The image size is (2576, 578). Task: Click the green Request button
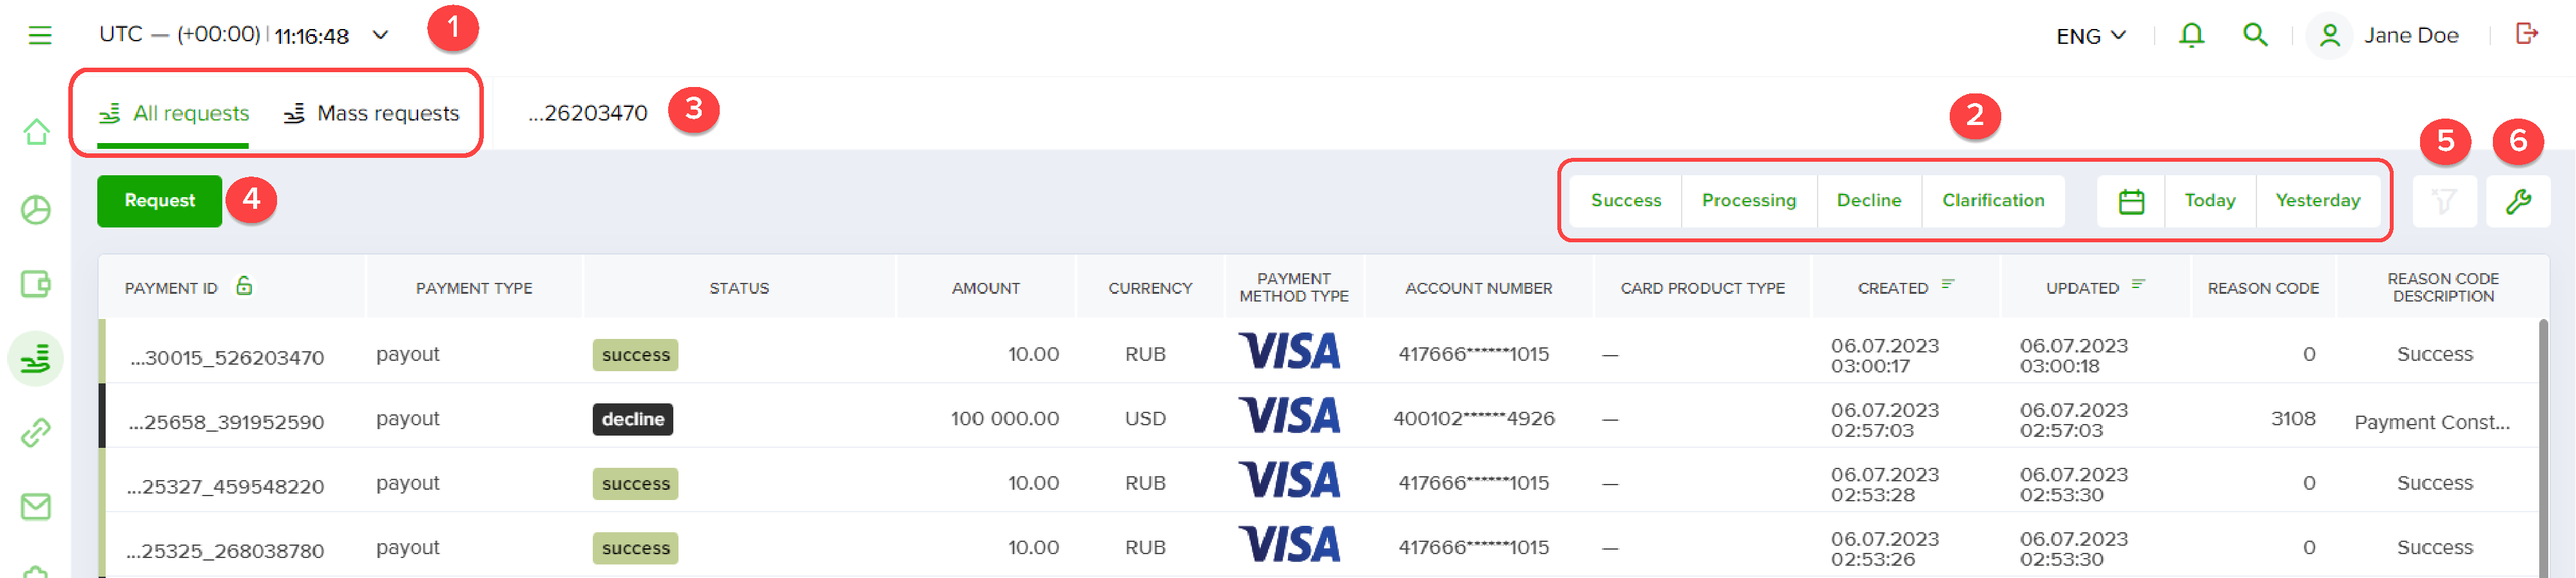[x=159, y=201]
